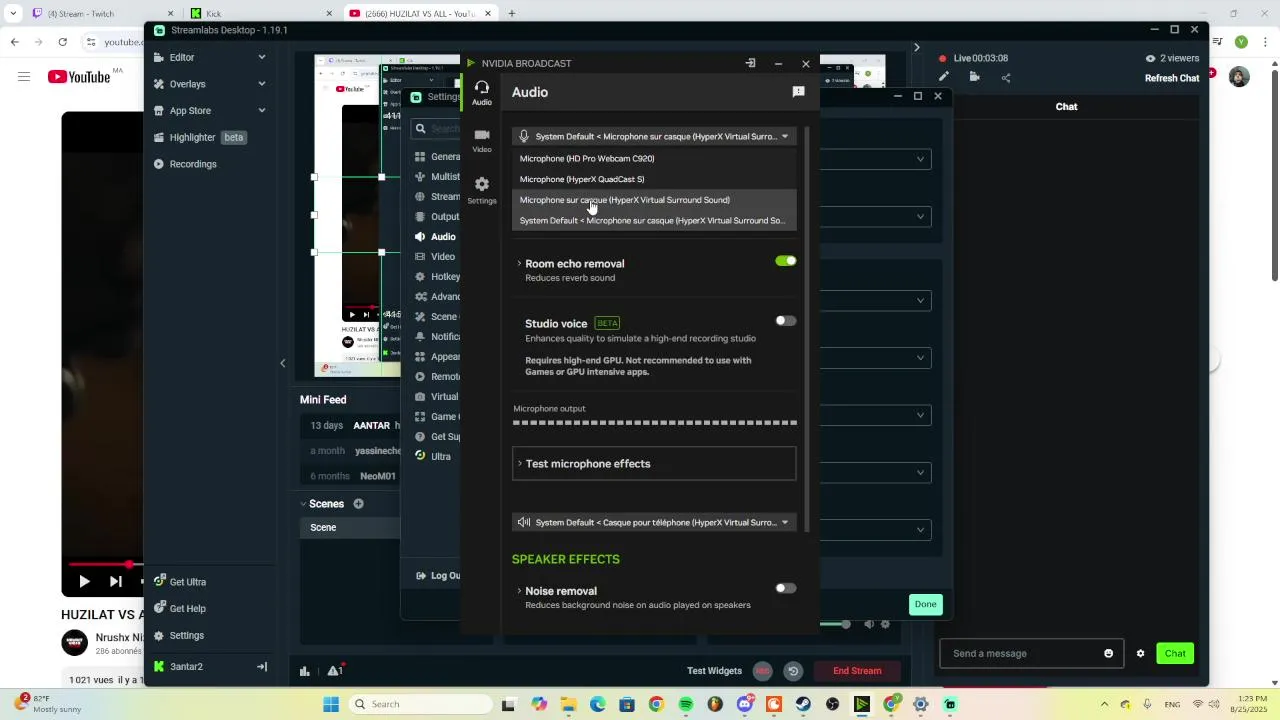Click the camera icon under Live timer
This screenshot has width=1280, height=720.
(975, 77)
